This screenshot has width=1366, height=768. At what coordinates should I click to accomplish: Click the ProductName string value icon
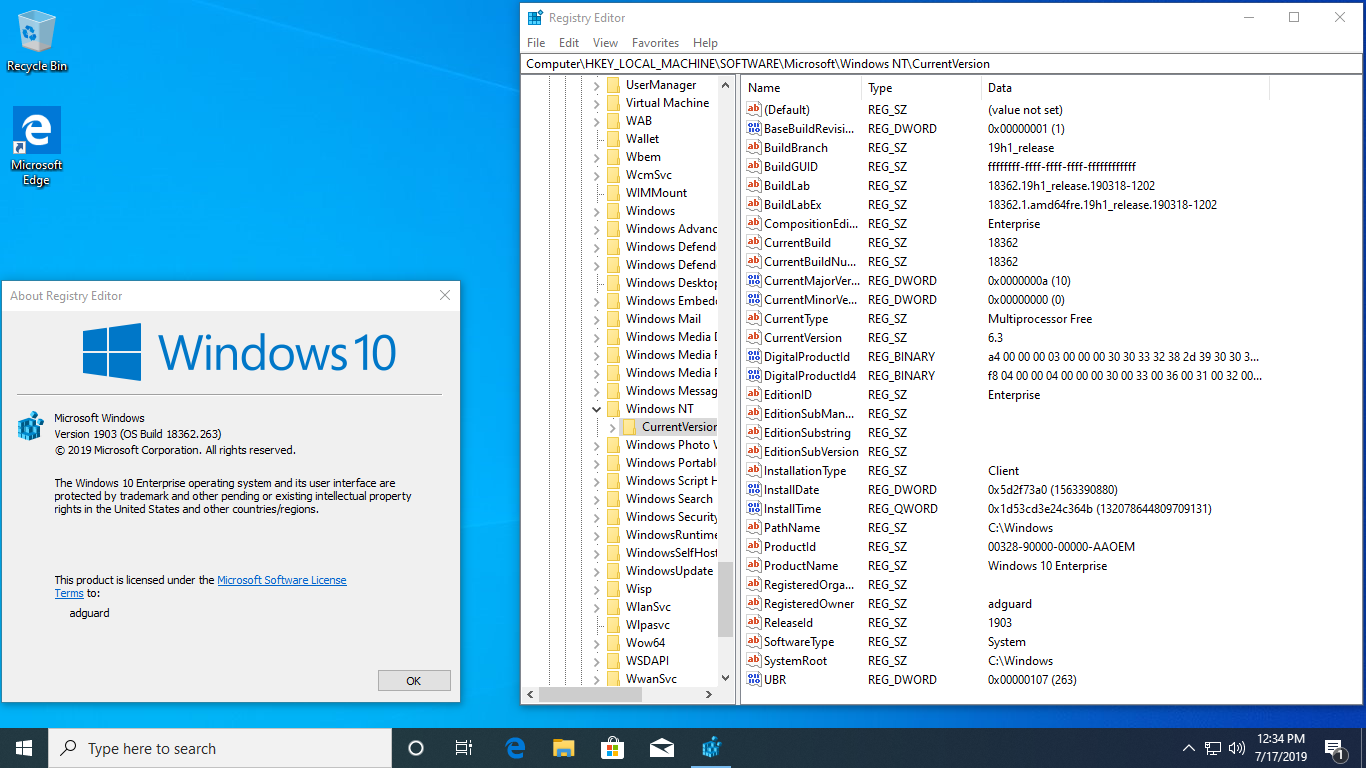pyautogui.click(x=754, y=566)
